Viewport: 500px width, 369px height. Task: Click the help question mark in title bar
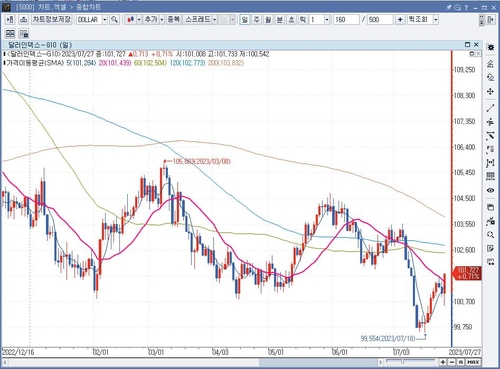click(466, 7)
